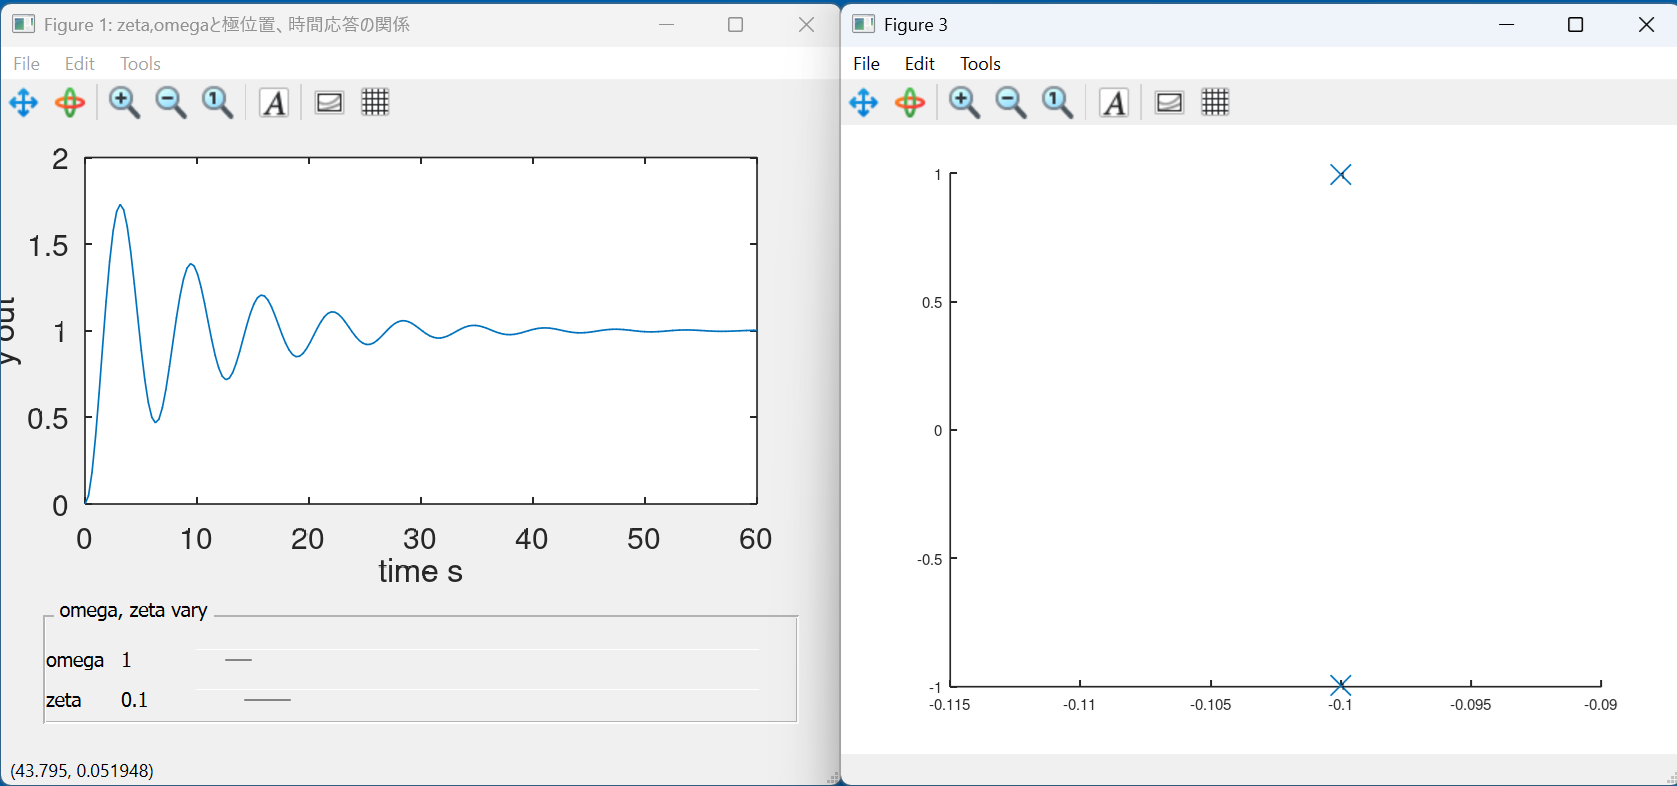Reset to automatic limits in Figure 3
This screenshot has width=1677, height=786.
pos(1057,103)
